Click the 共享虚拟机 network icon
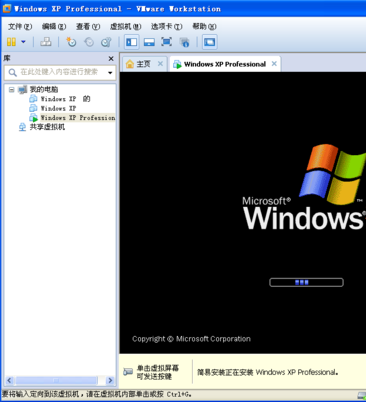 click(x=22, y=127)
